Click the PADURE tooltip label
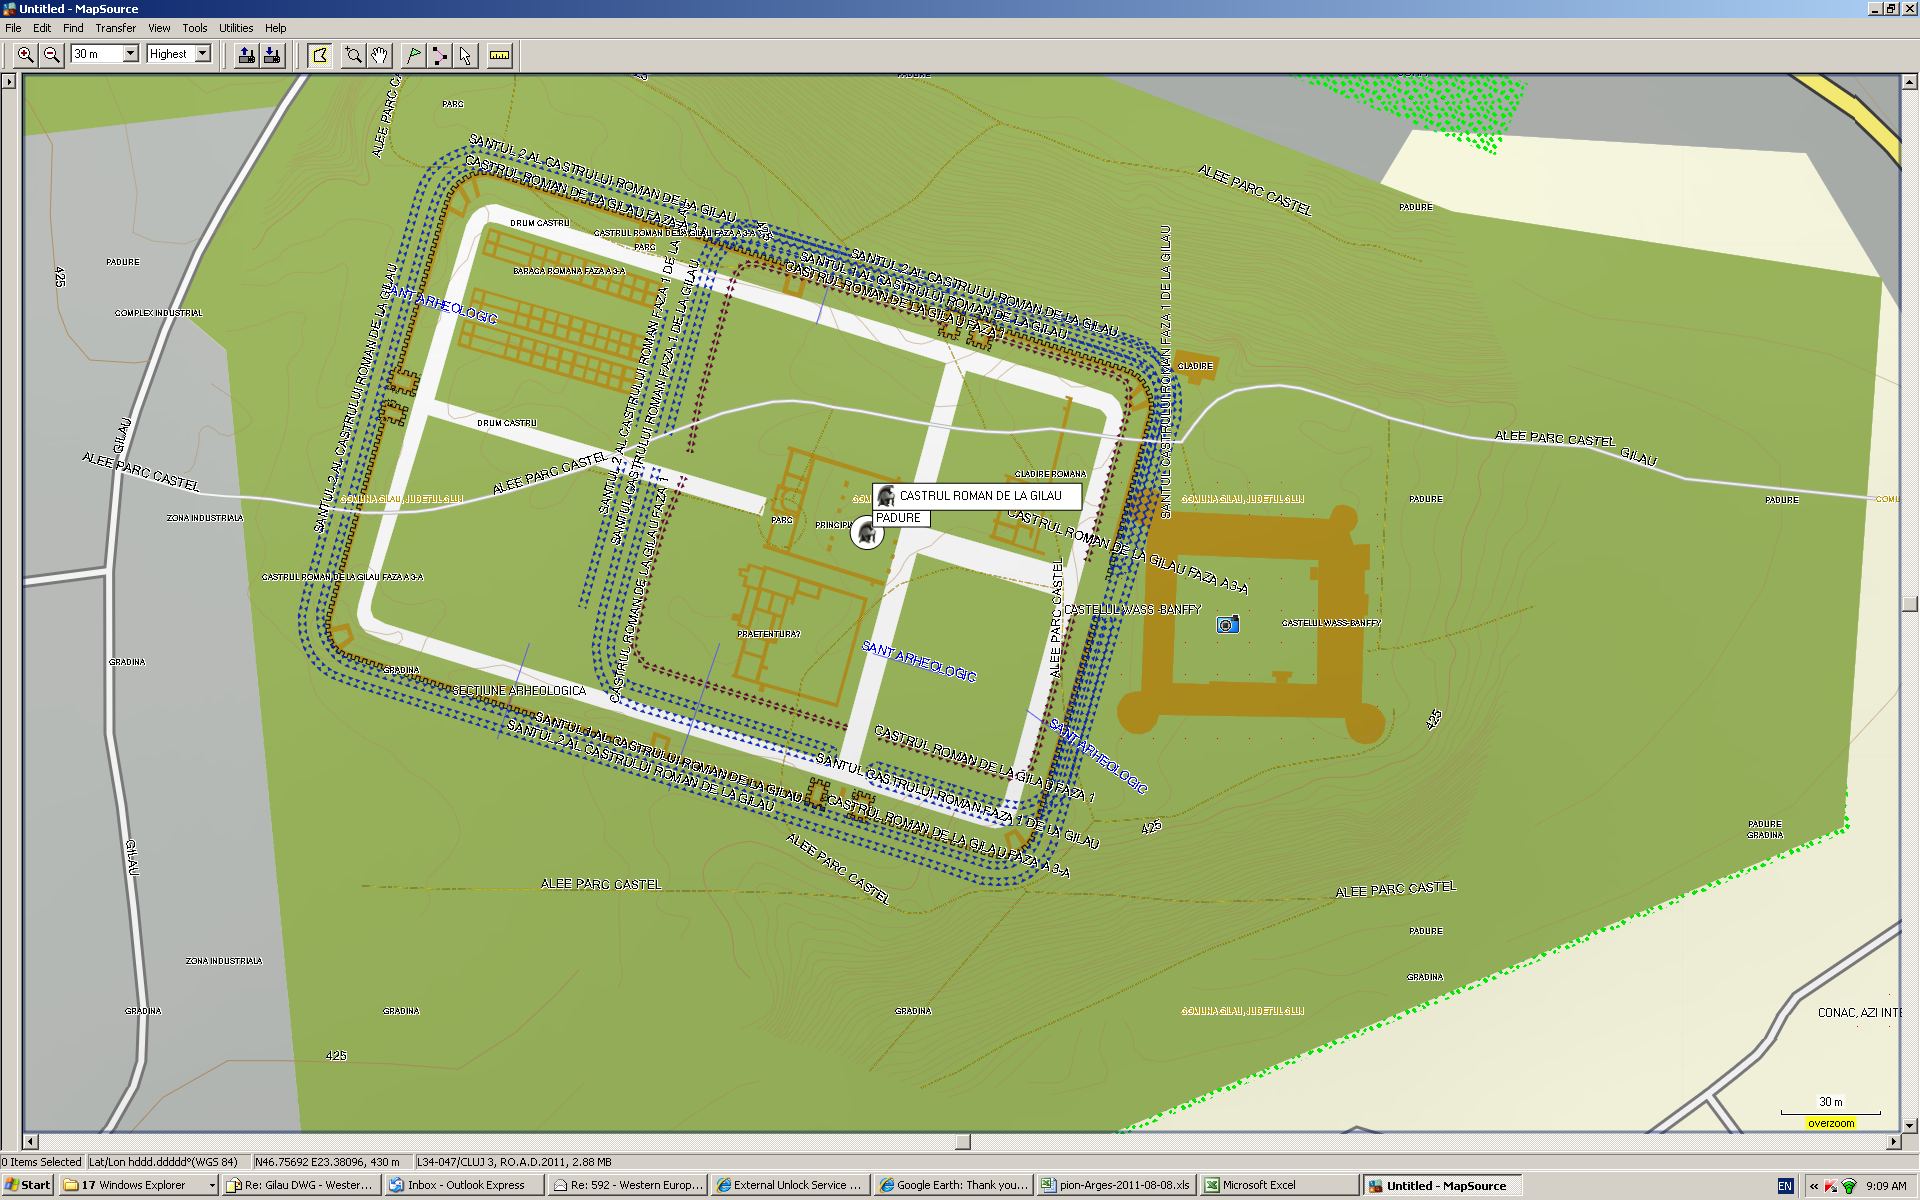Image resolution: width=1920 pixels, height=1200 pixels. coord(901,518)
